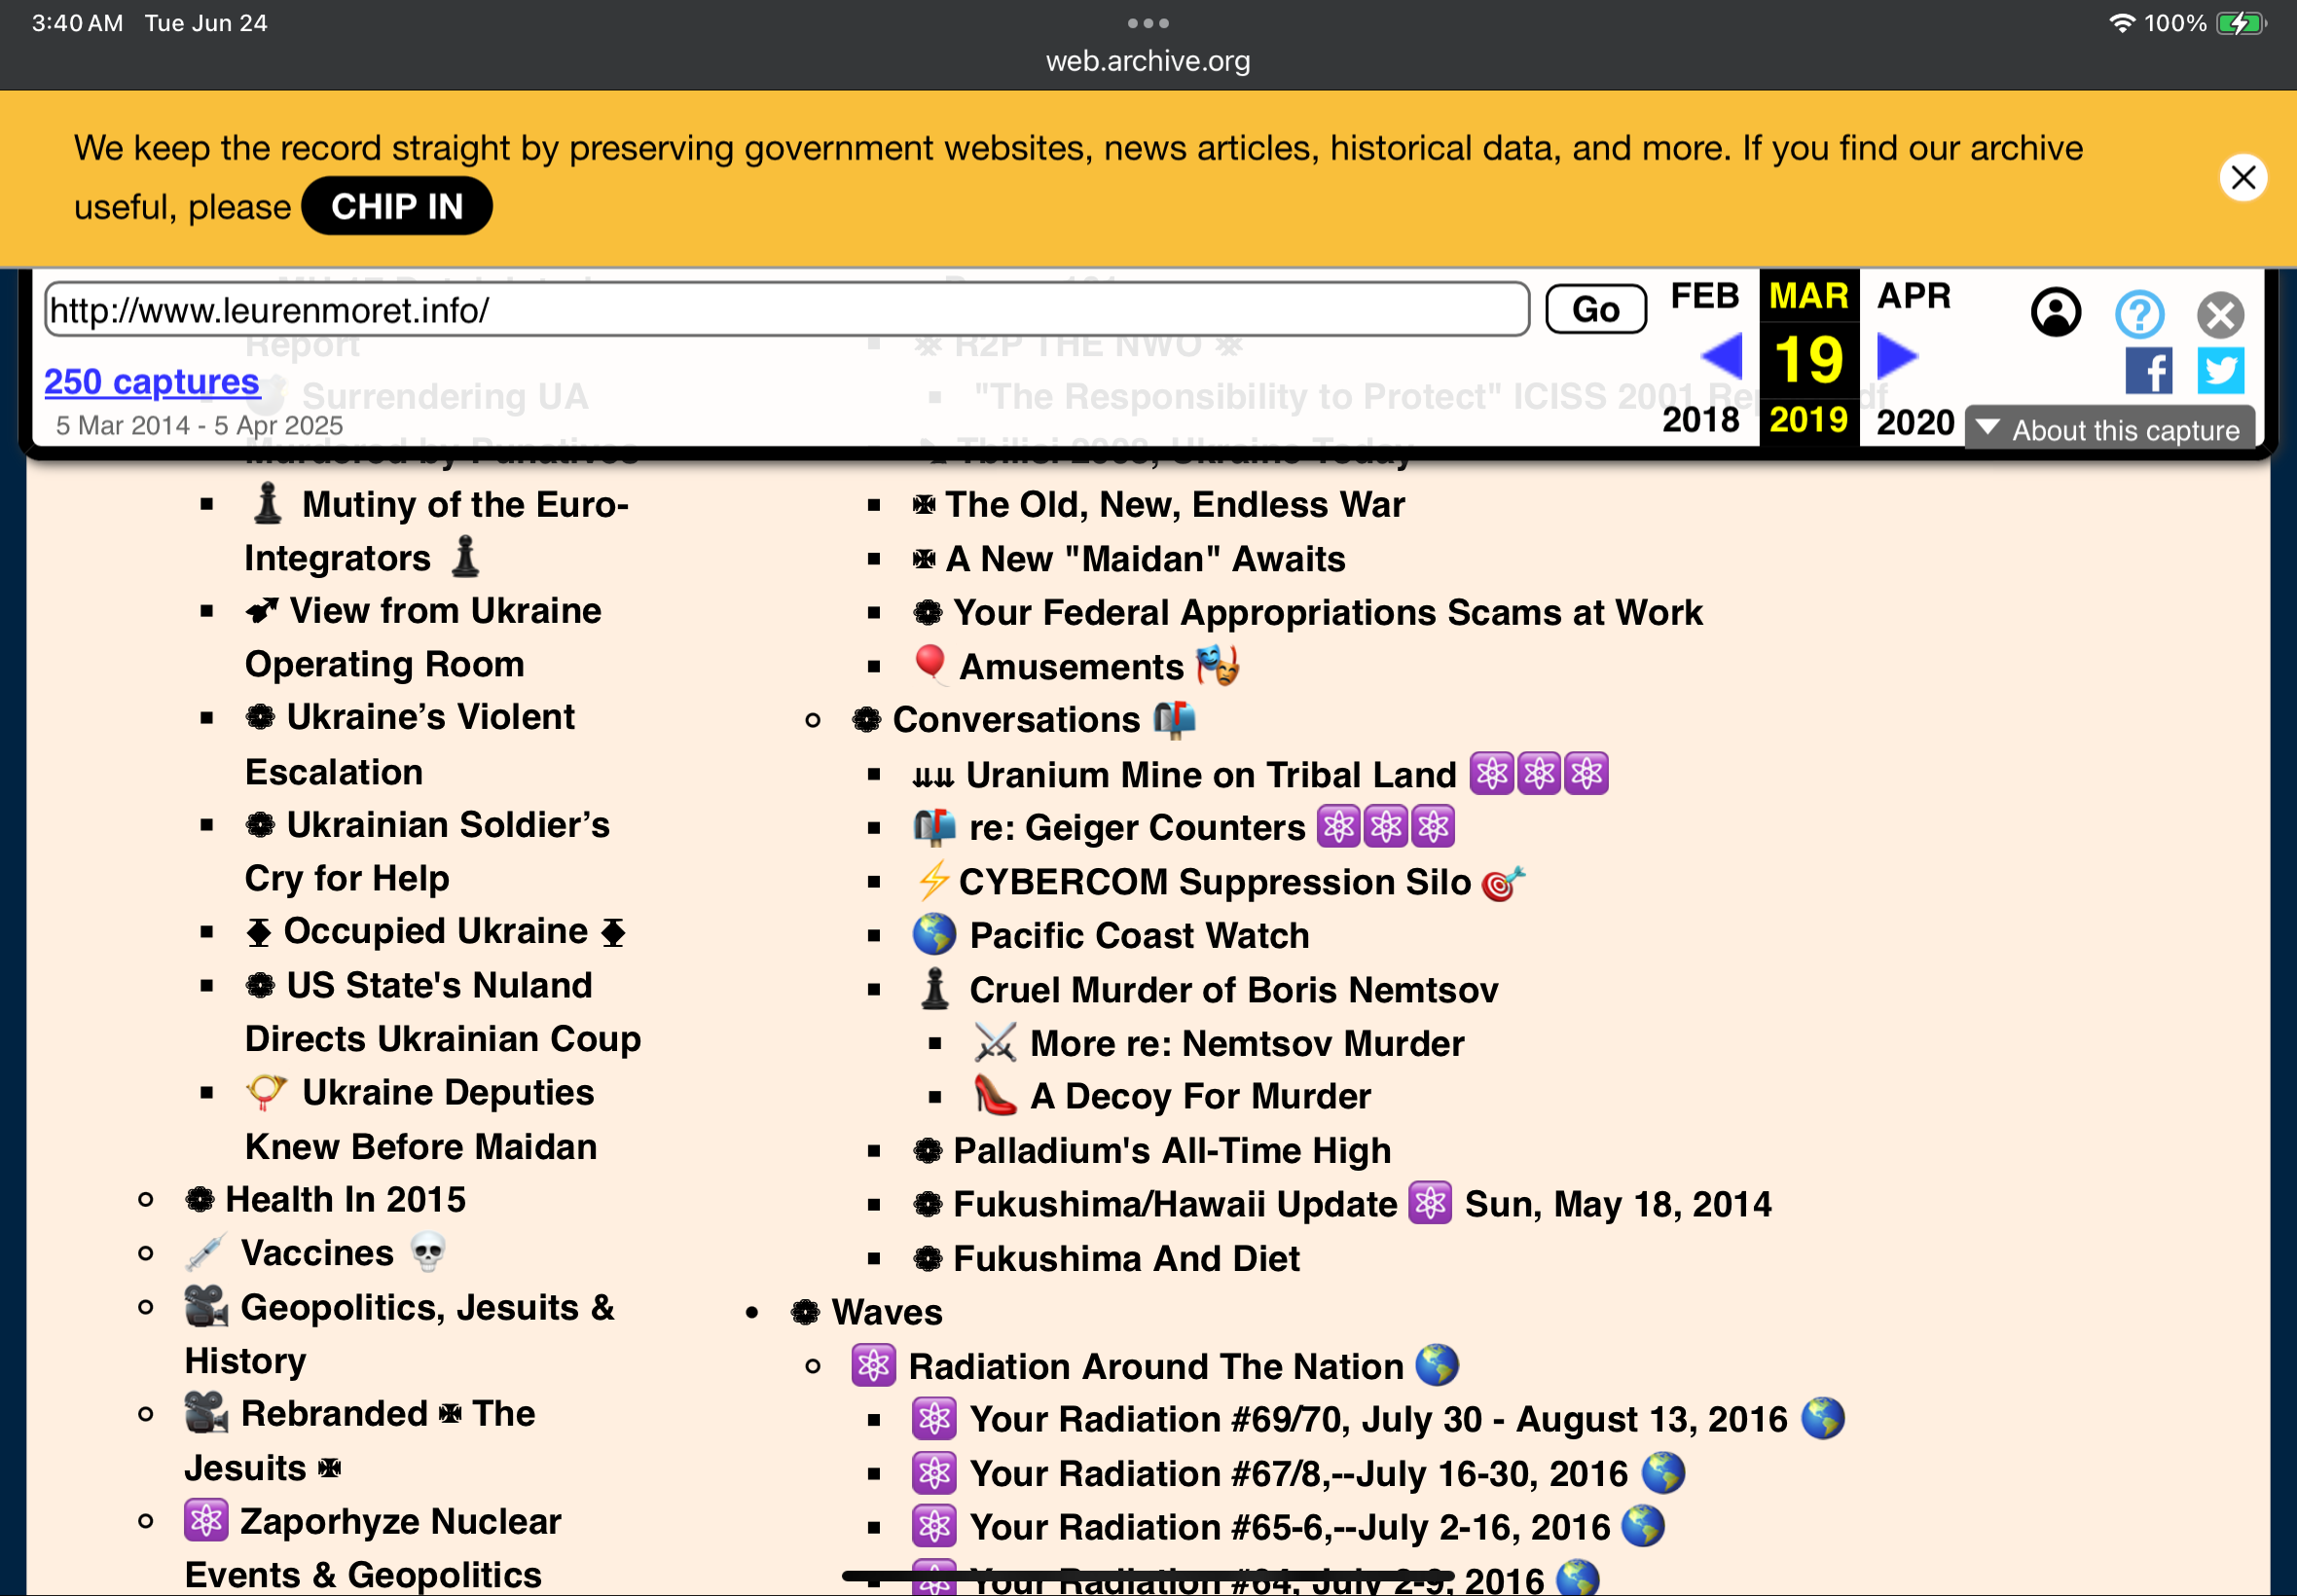
Task: Share capture on Twitter
Action: point(2220,371)
